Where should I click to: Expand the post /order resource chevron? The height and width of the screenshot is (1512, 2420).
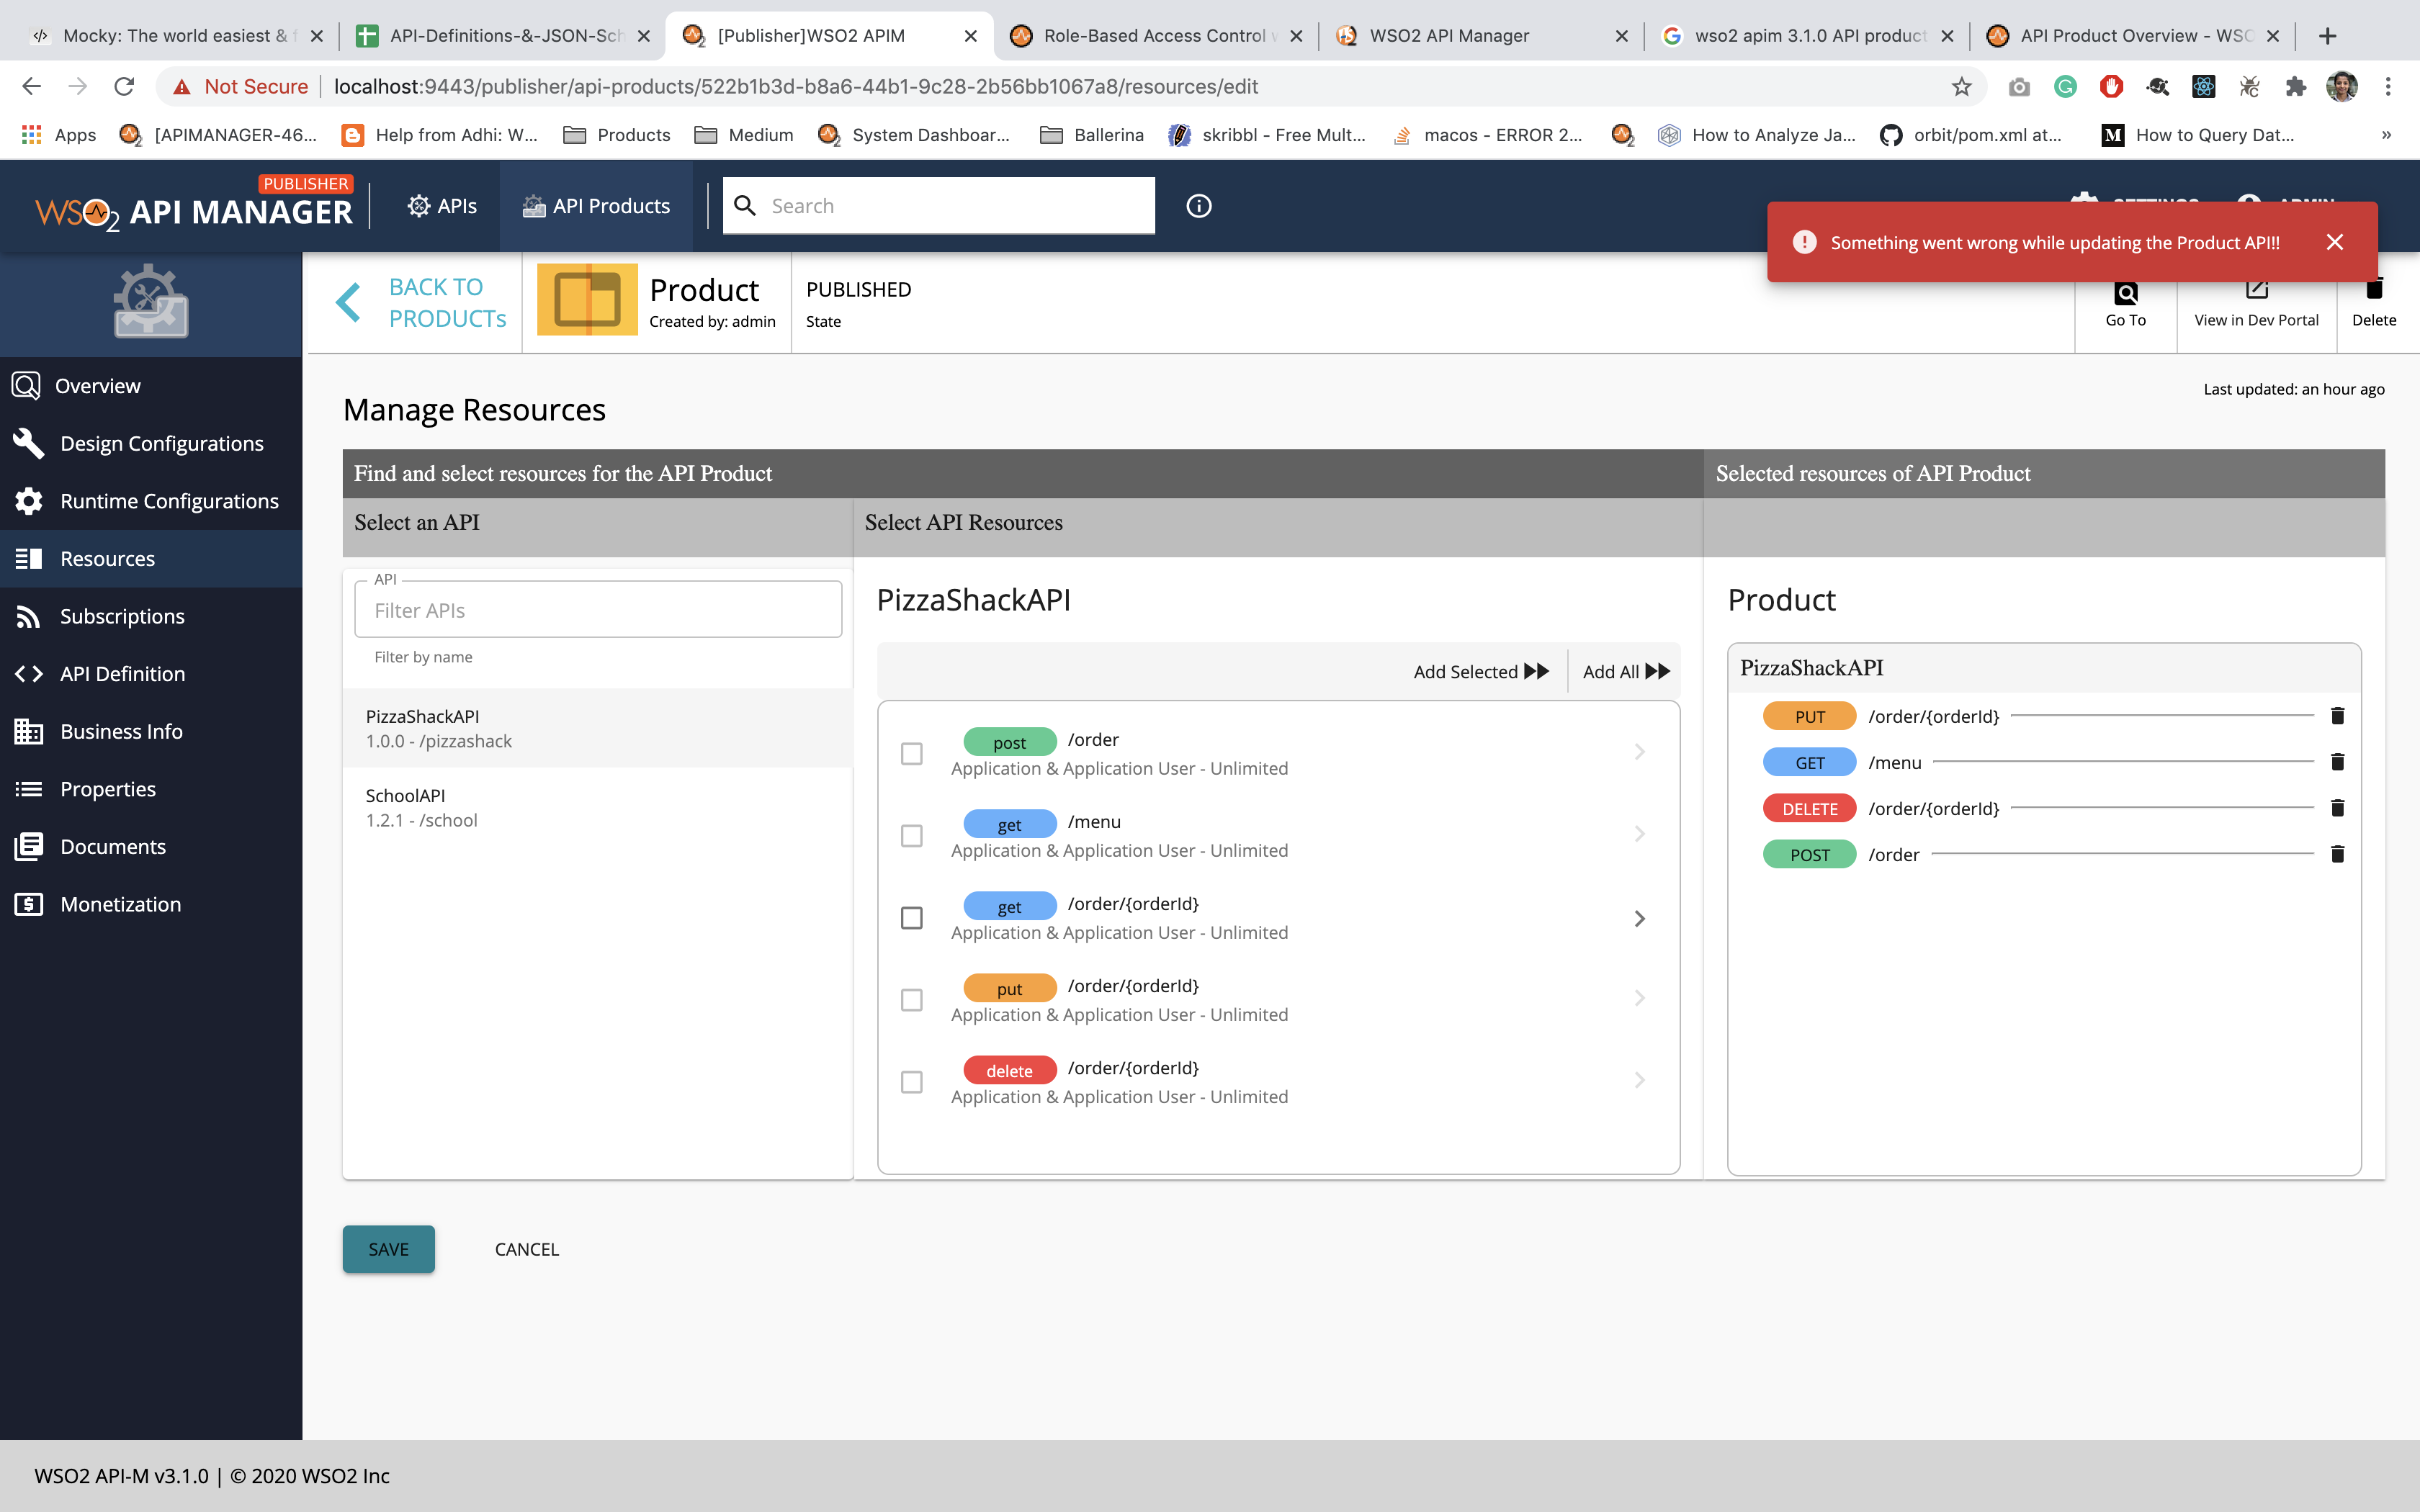[1639, 752]
